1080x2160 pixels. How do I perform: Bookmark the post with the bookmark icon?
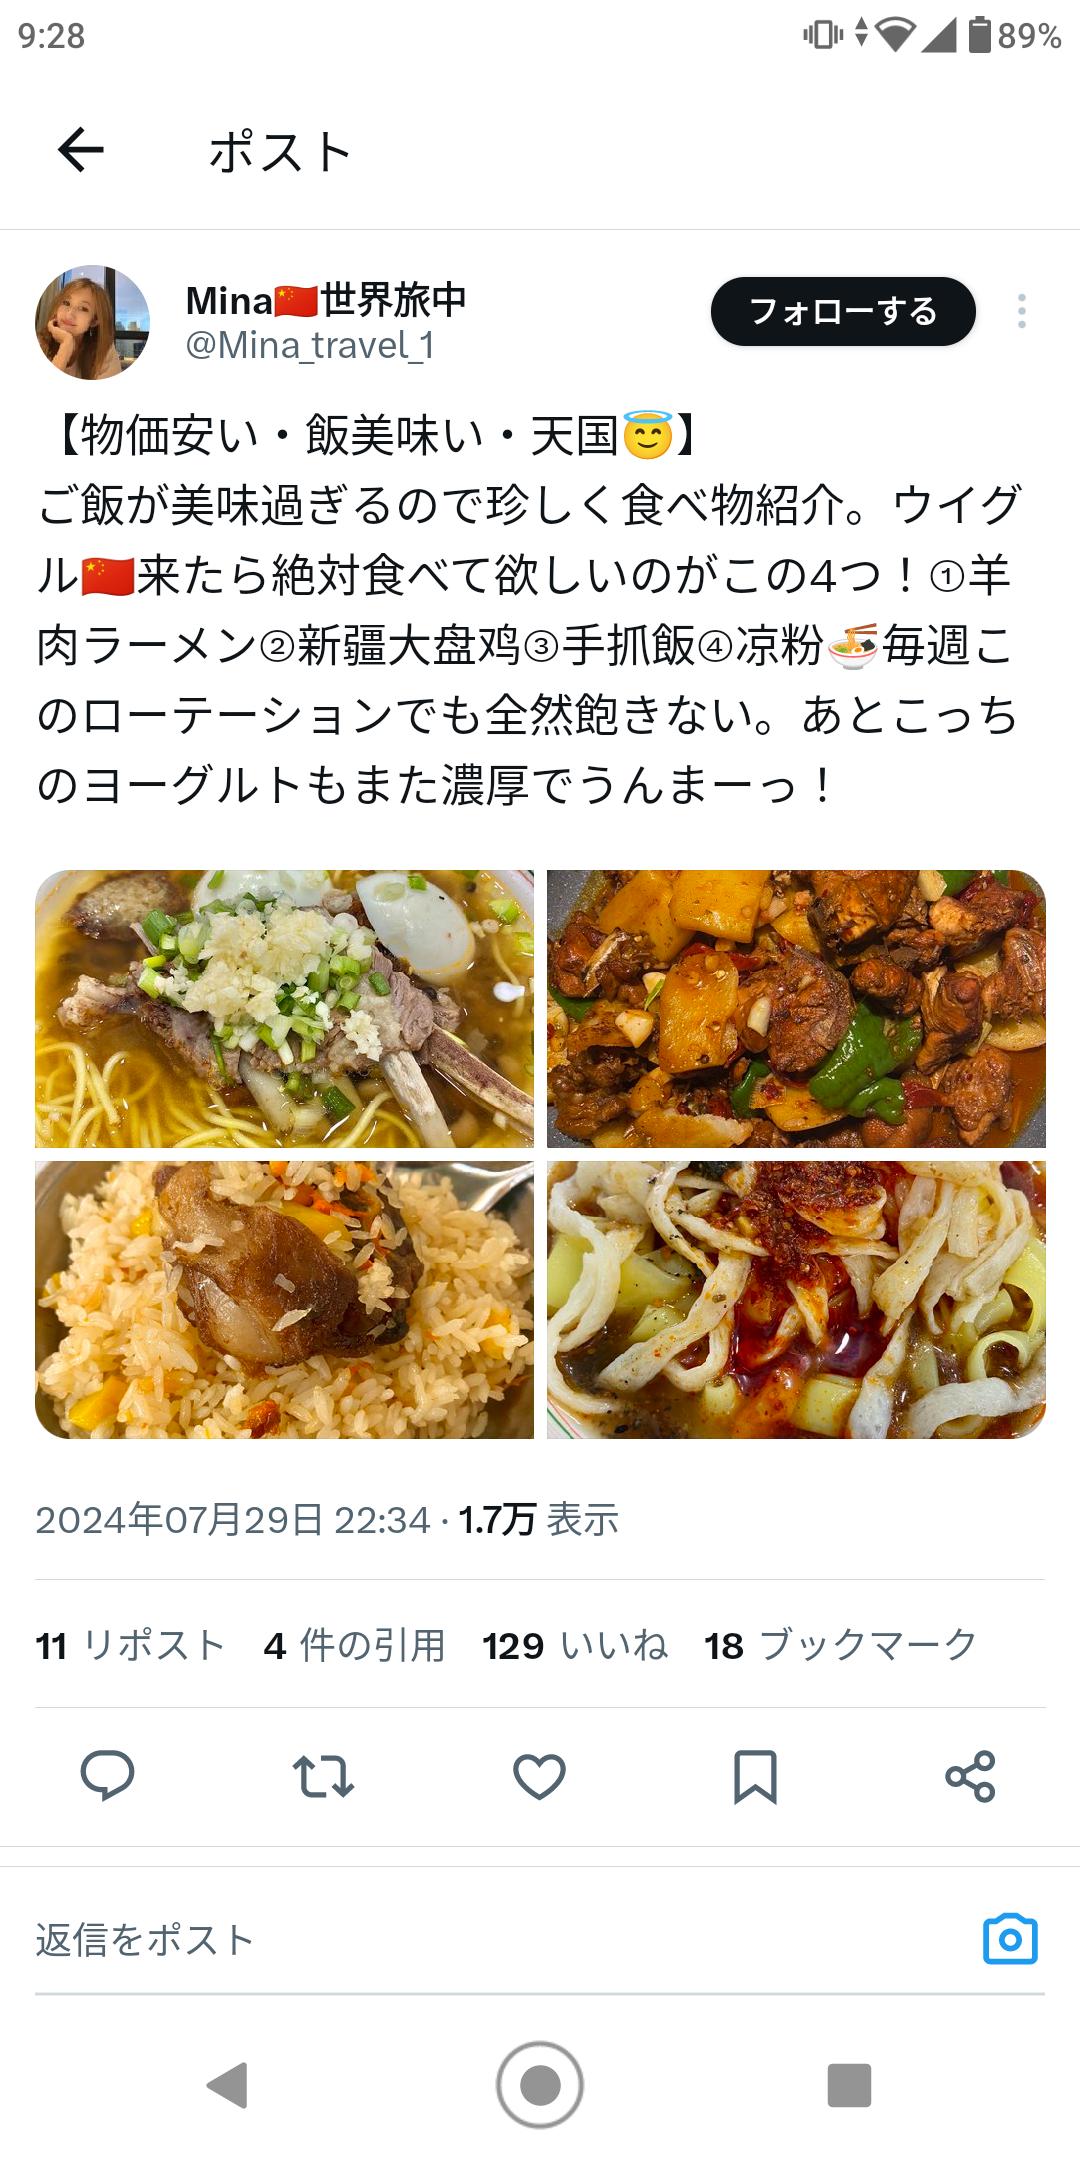(755, 1776)
